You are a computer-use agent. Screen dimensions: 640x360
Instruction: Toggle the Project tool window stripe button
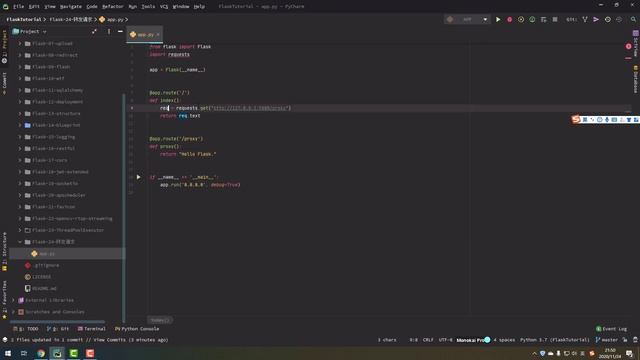(x=4, y=47)
